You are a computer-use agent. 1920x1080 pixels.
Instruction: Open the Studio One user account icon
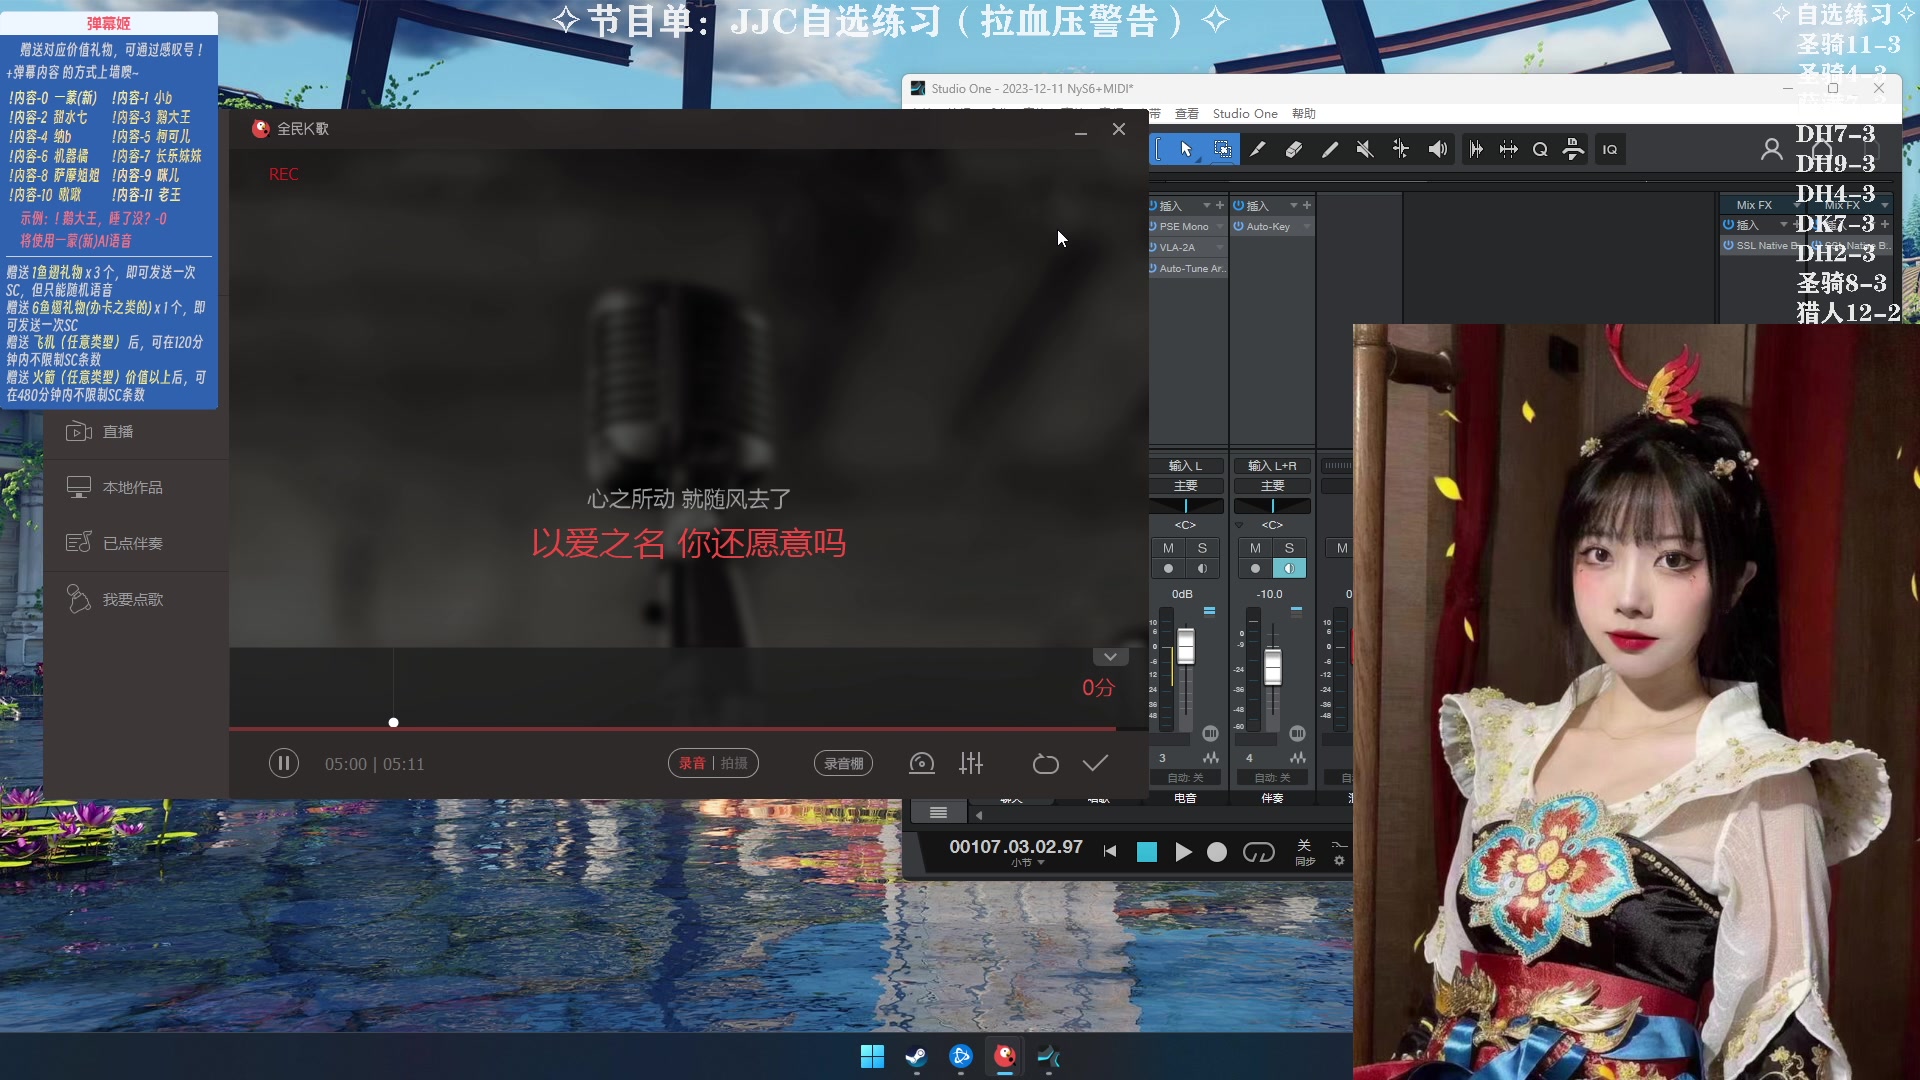click(x=1771, y=150)
